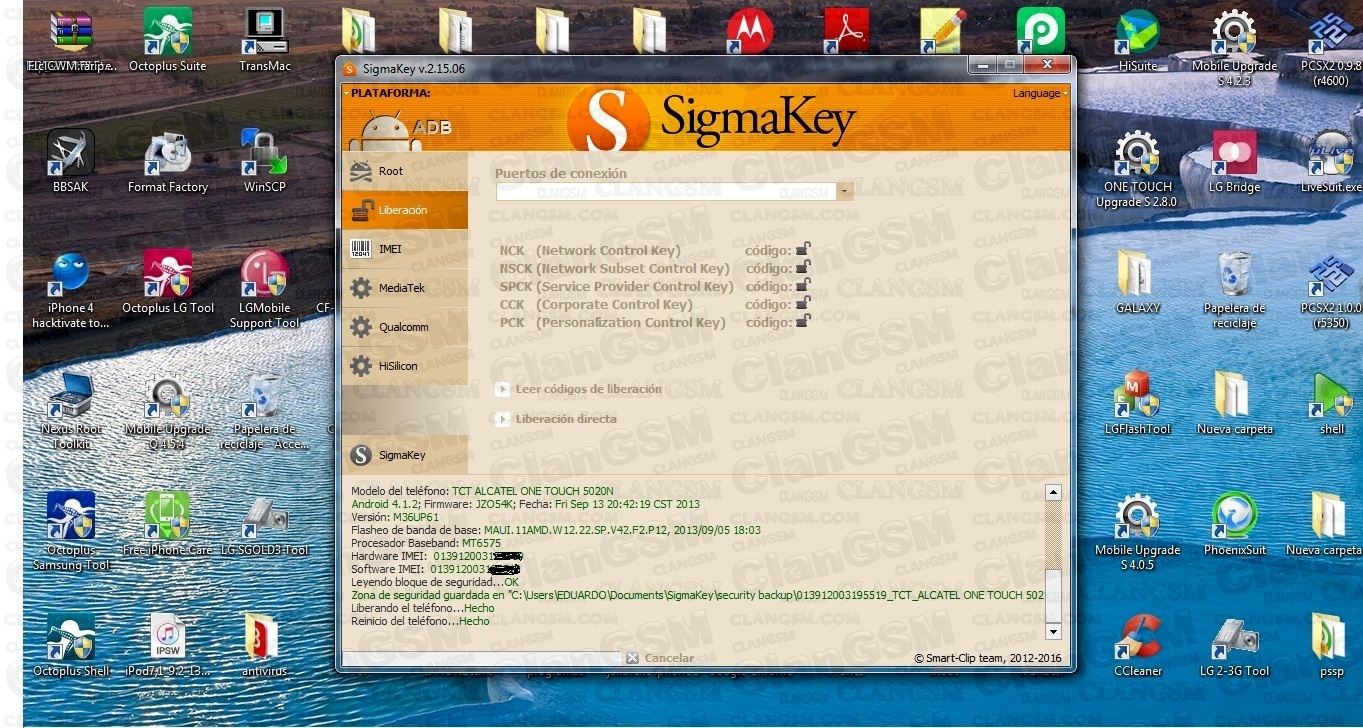Switch to the IMEI section

(x=404, y=249)
